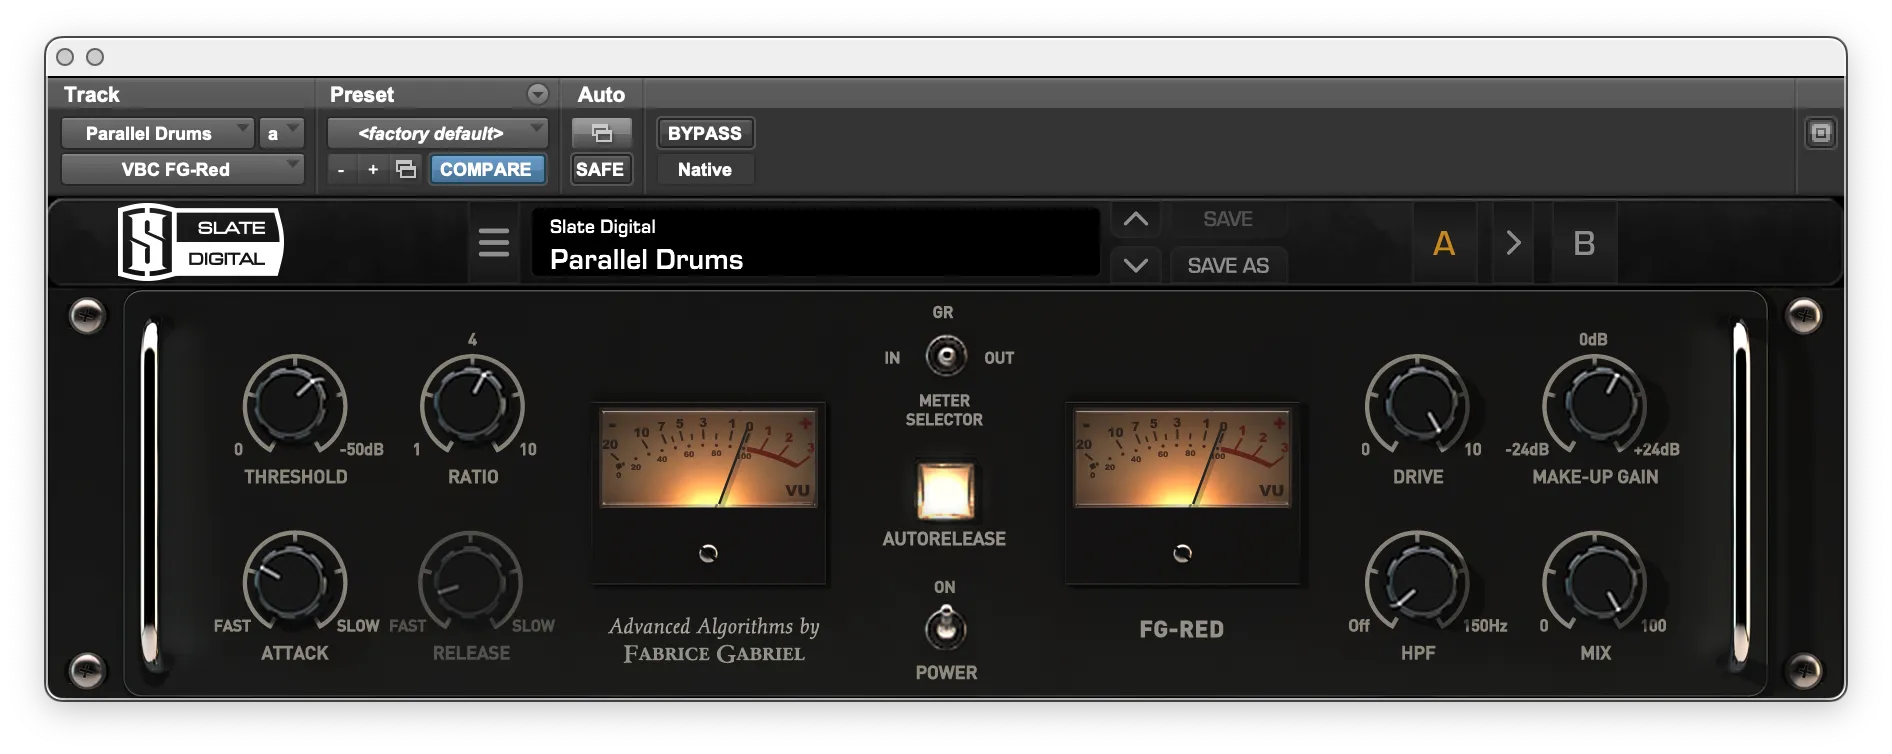The width and height of the screenshot is (1892, 754).
Task: Click the RELEASE knob
Action: (x=471, y=581)
